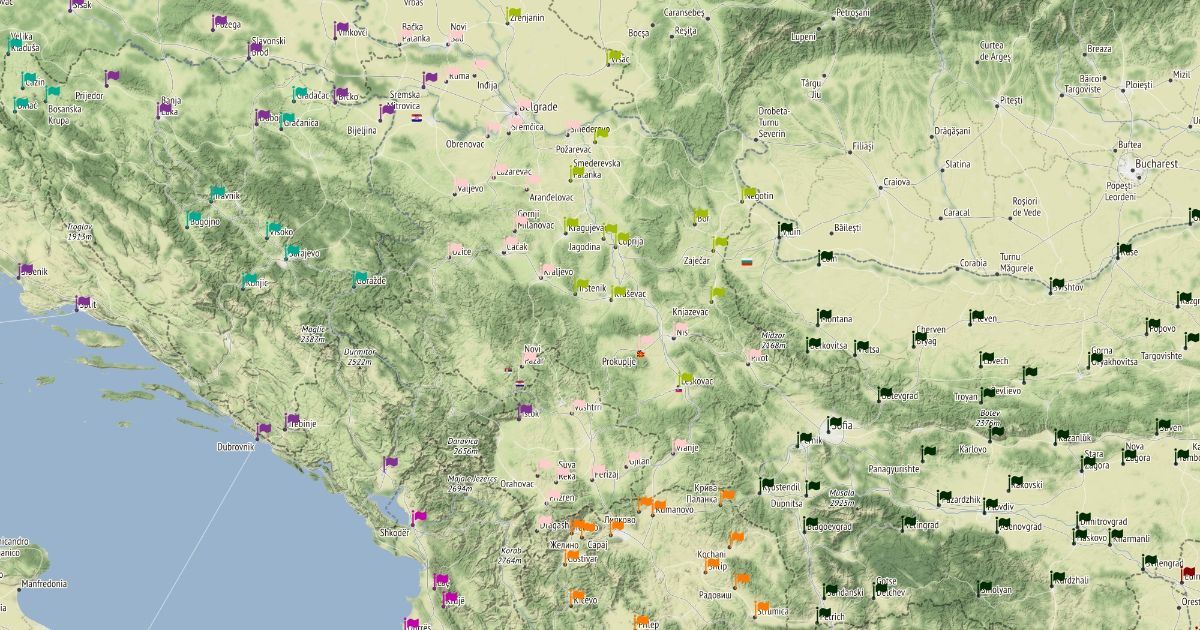Viewport: 1200px width, 630px height.
Task: Select the pink flag at Užice
Action: click(x=456, y=249)
